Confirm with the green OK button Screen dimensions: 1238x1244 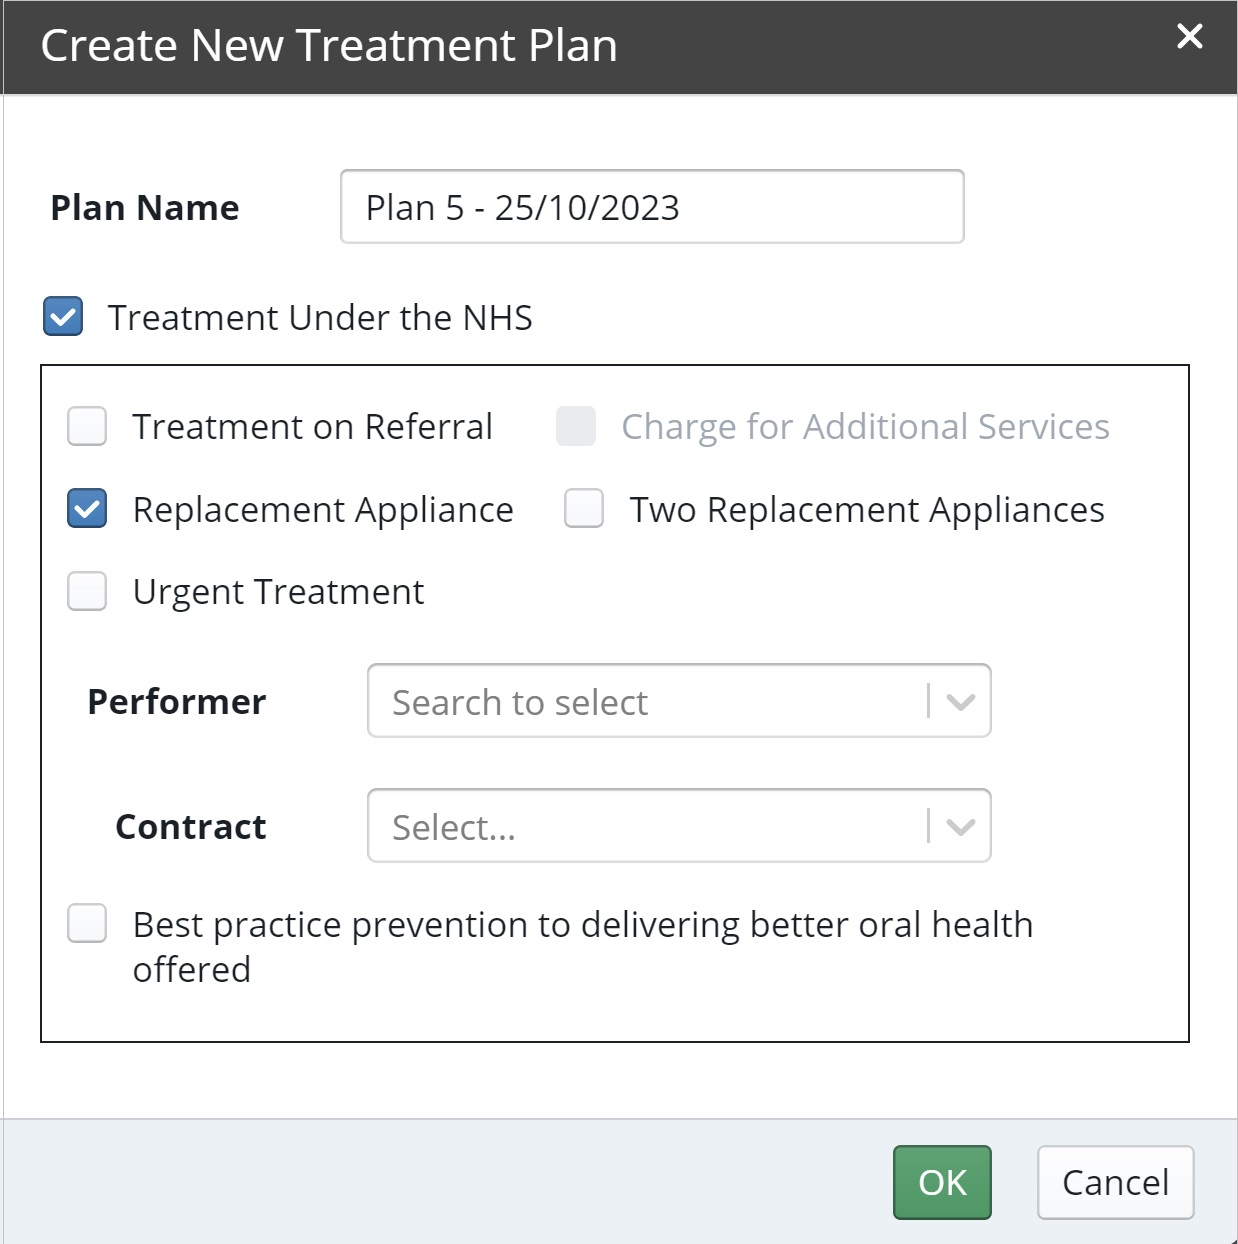click(x=942, y=1182)
